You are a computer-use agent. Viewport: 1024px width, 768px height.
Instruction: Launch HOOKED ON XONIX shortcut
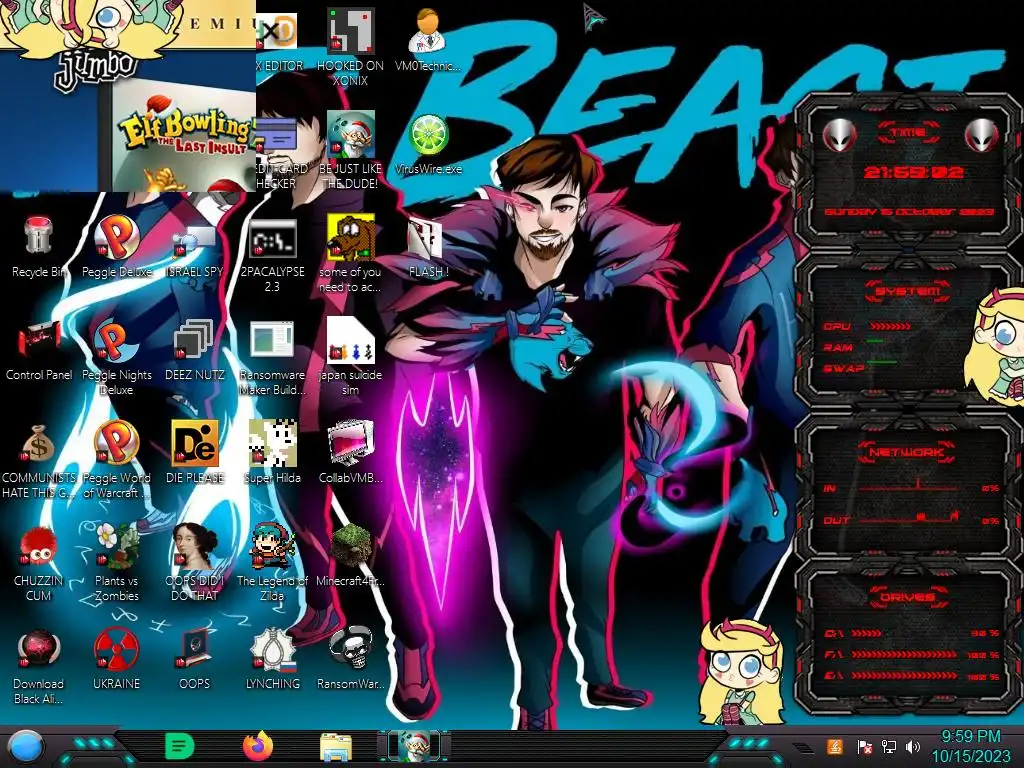click(x=351, y=31)
